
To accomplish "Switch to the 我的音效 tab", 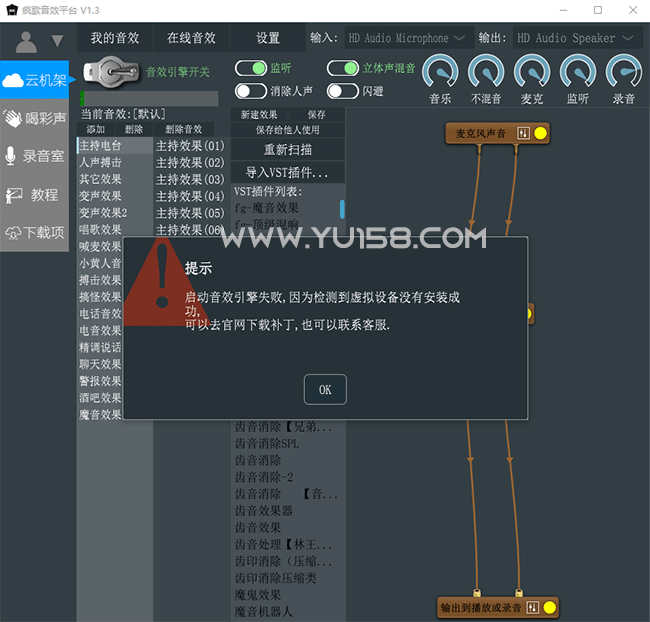I will 115,38.
